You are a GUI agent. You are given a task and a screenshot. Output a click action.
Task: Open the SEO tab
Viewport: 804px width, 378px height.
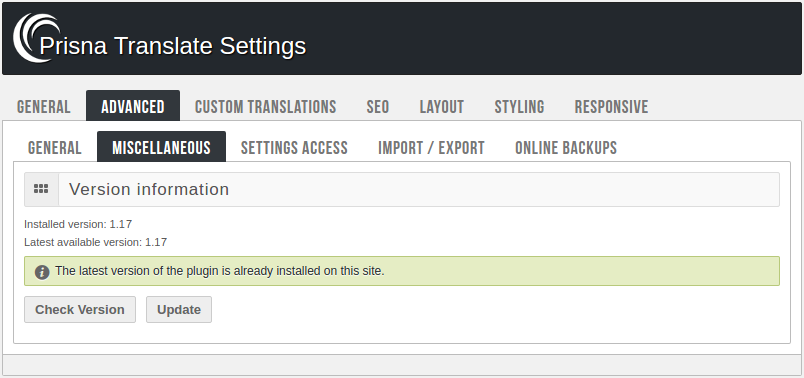(378, 107)
